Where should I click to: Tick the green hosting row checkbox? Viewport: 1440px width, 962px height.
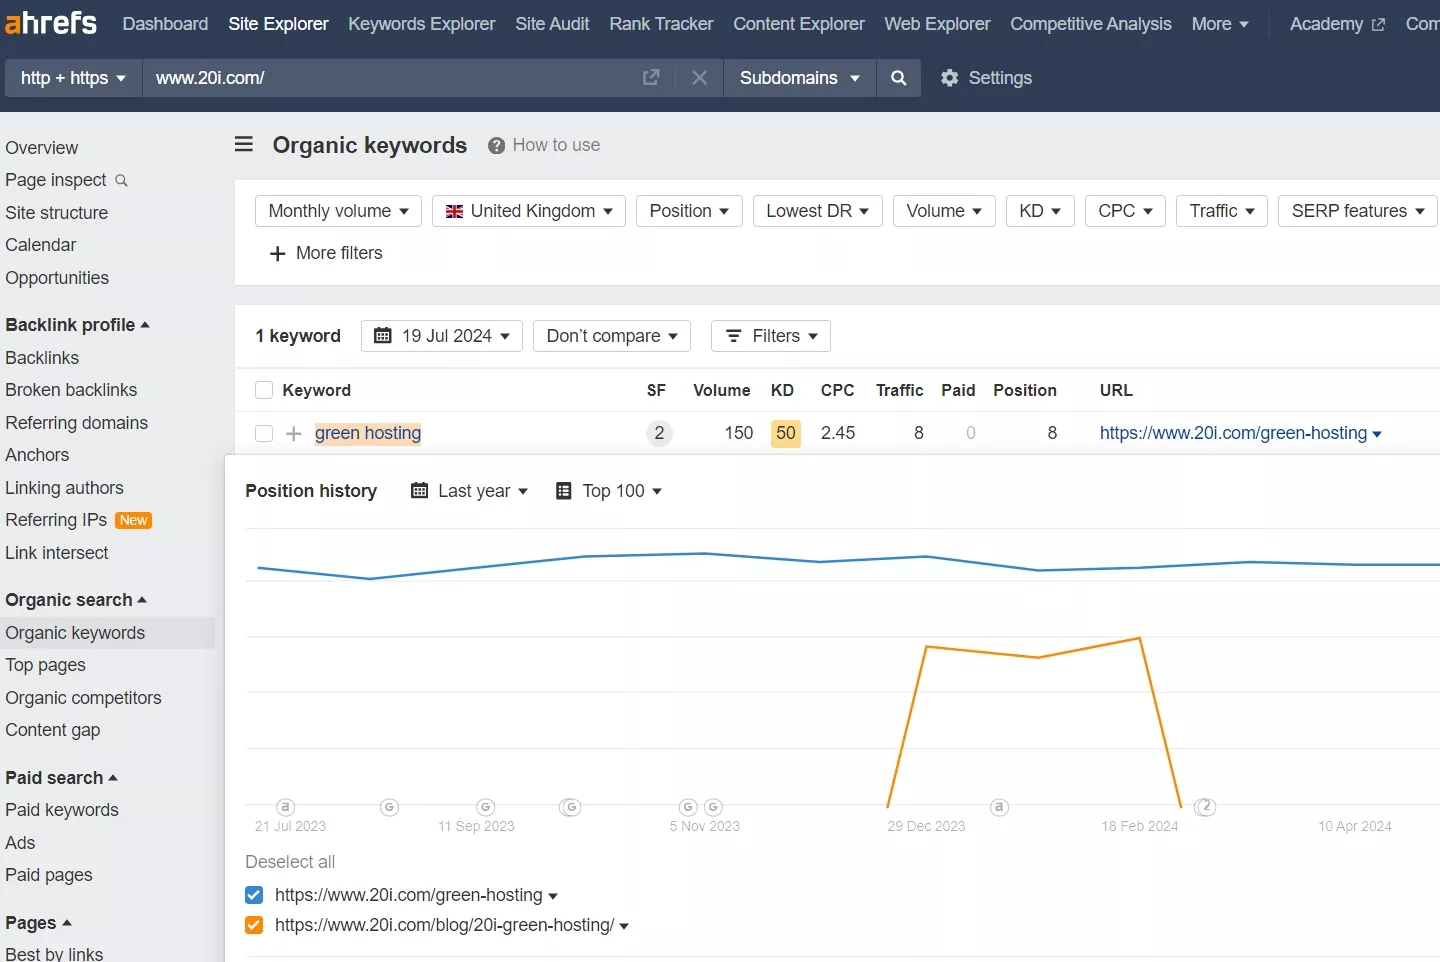[264, 434]
